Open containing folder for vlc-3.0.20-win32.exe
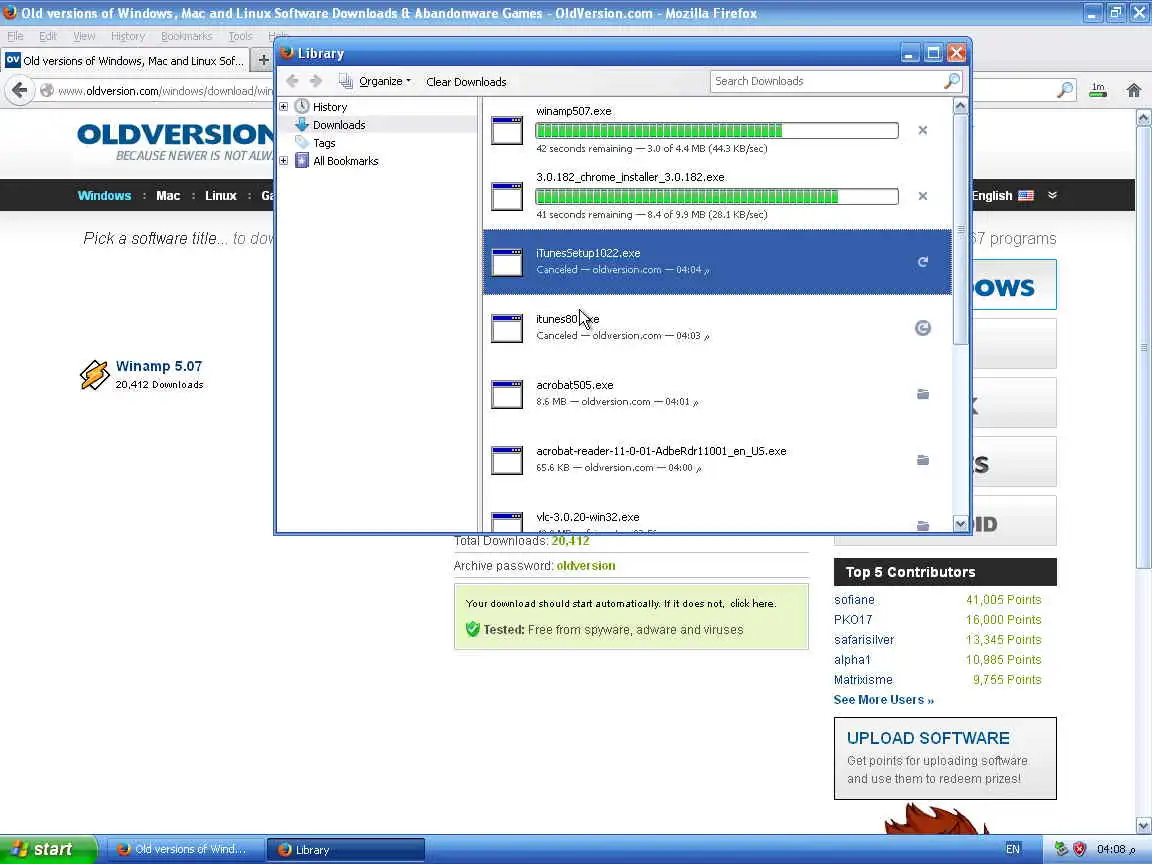This screenshot has width=1152, height=864. [923, 525]
